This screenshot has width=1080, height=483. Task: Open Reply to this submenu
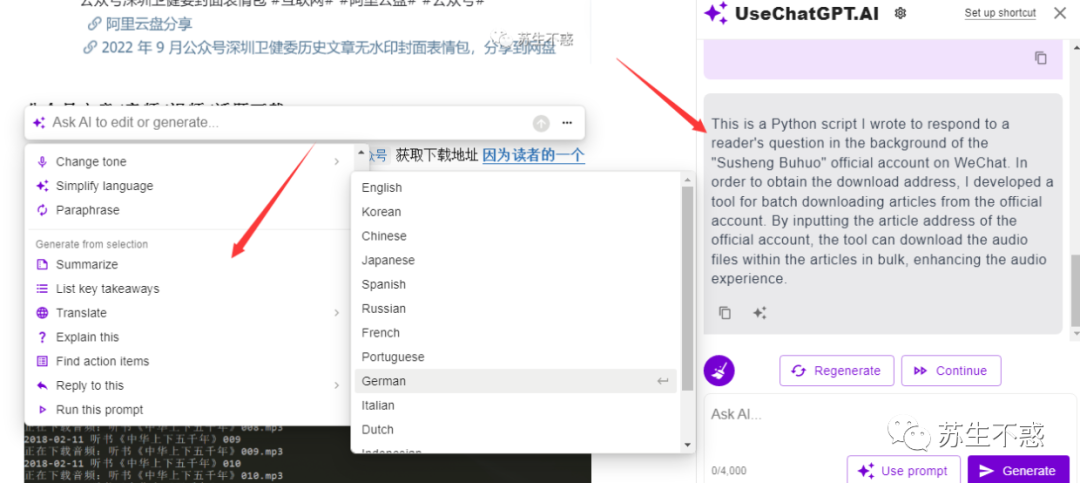188,385
